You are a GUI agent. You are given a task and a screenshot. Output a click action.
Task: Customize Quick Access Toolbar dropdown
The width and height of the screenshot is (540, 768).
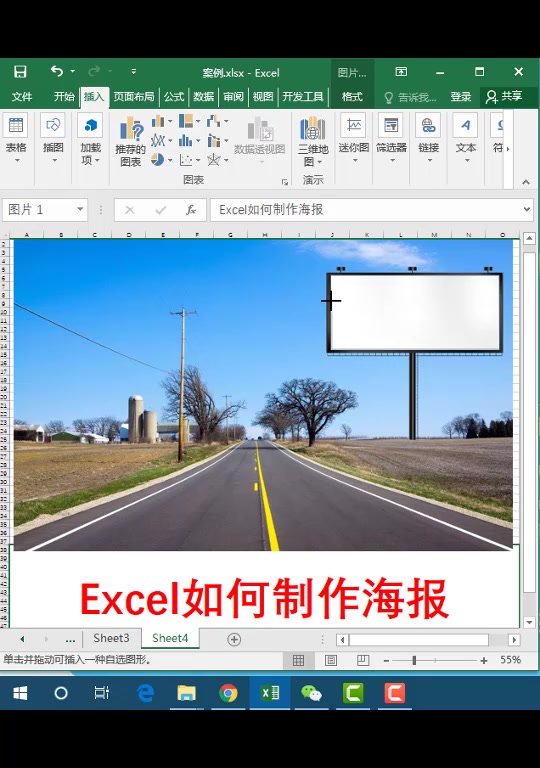point(134,72)
